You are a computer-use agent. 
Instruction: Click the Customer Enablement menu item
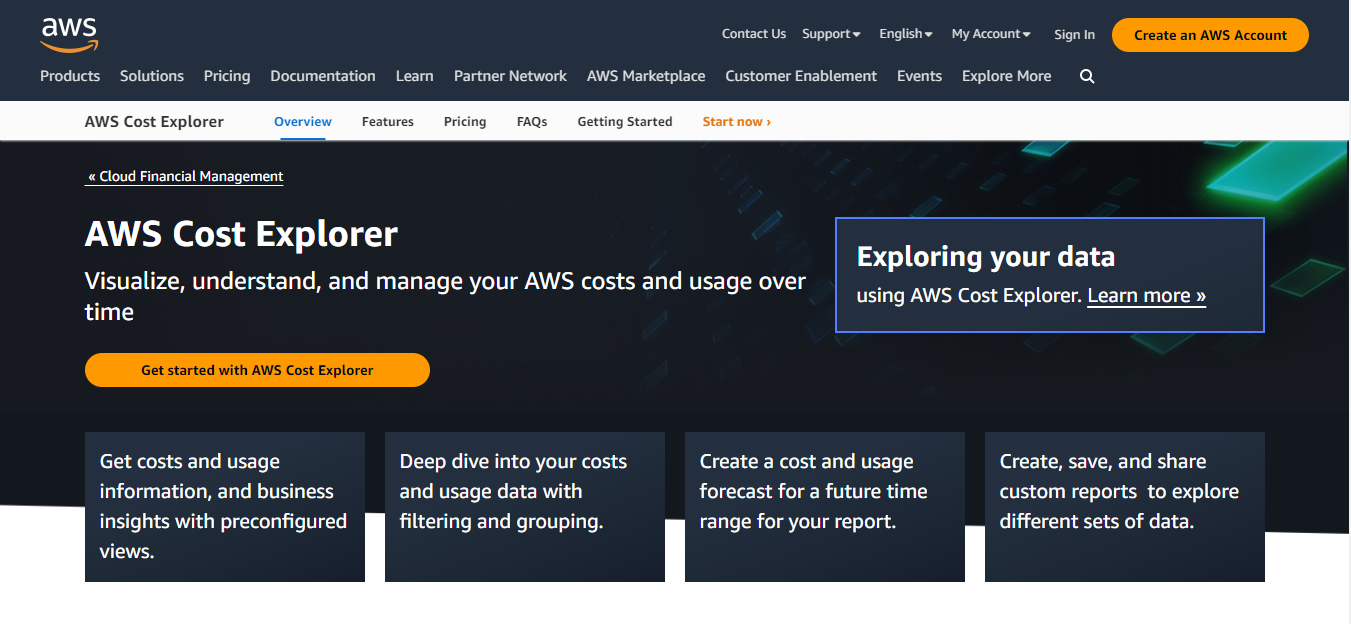(800, 76)
